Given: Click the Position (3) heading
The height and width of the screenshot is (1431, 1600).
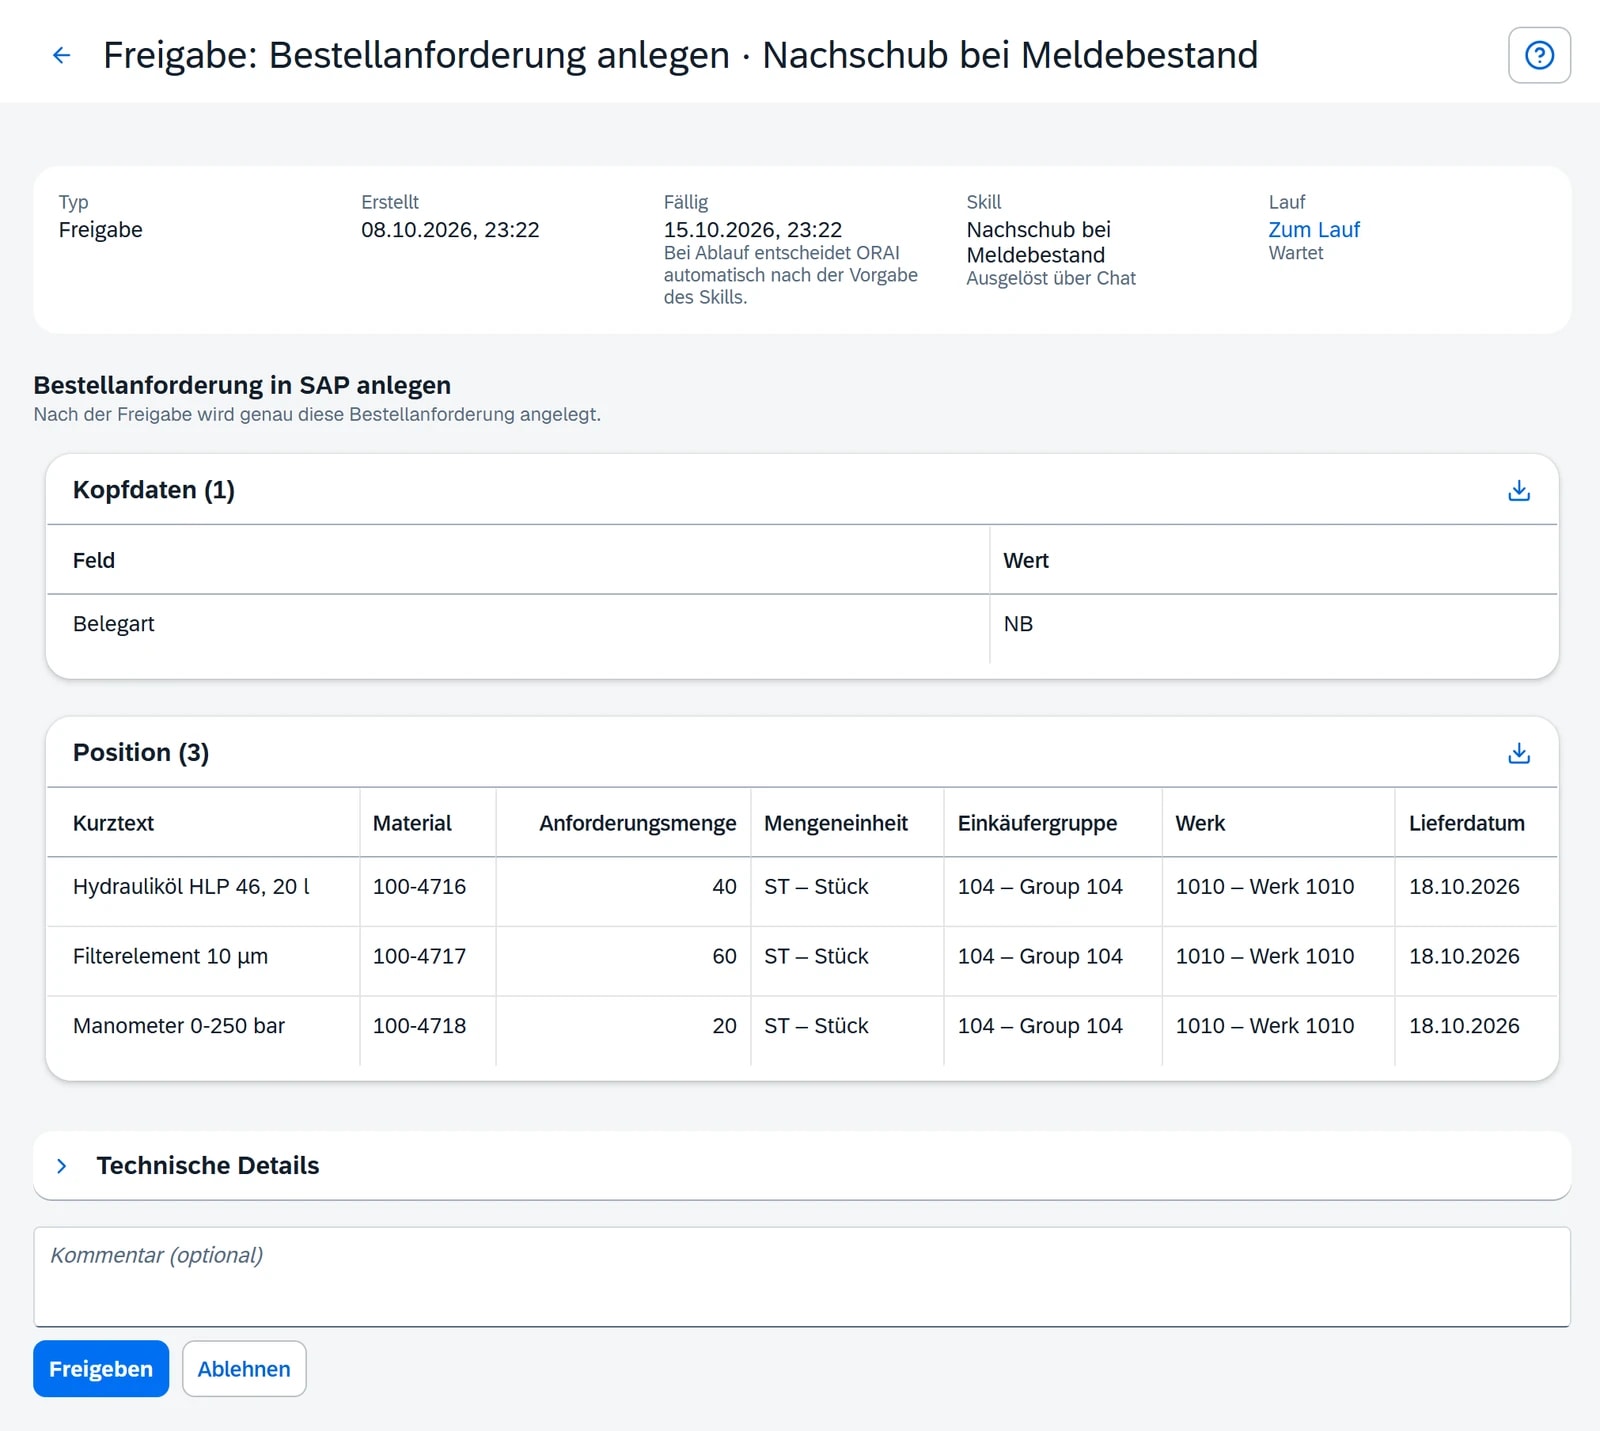Looking at the screenshot, I should pos(141,753).
